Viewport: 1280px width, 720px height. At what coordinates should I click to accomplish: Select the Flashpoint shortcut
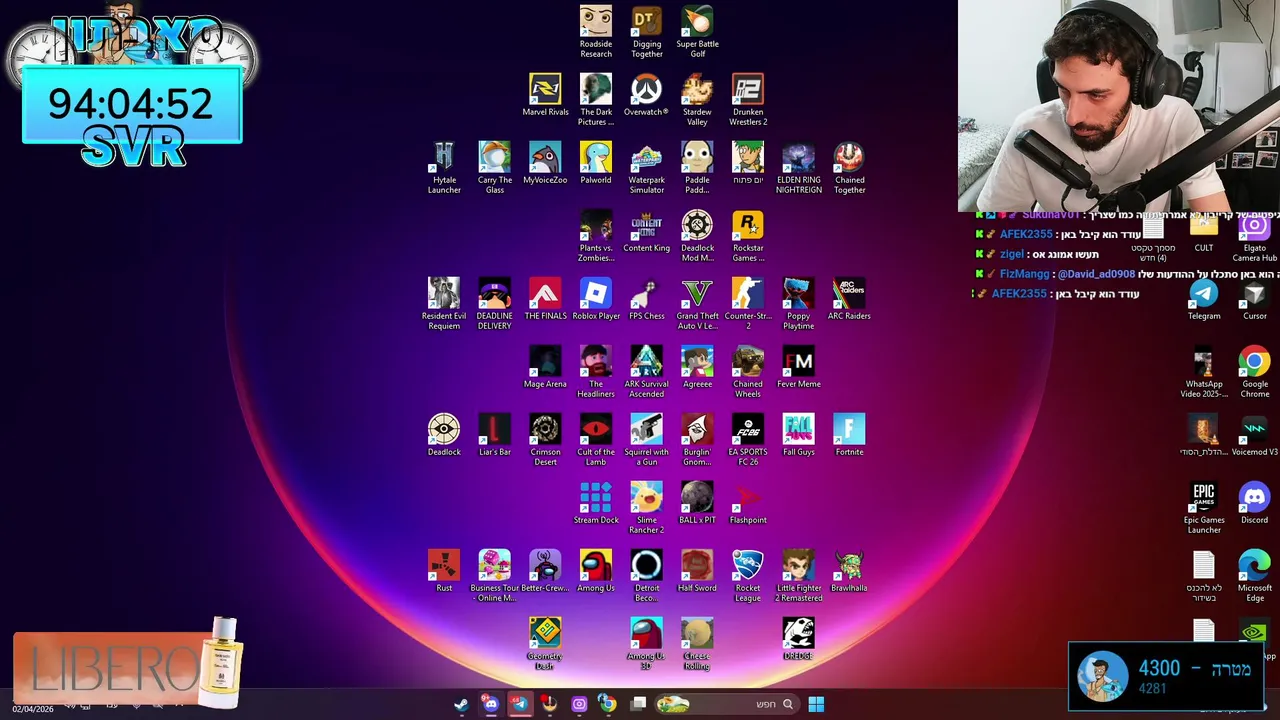coord(748,503)
